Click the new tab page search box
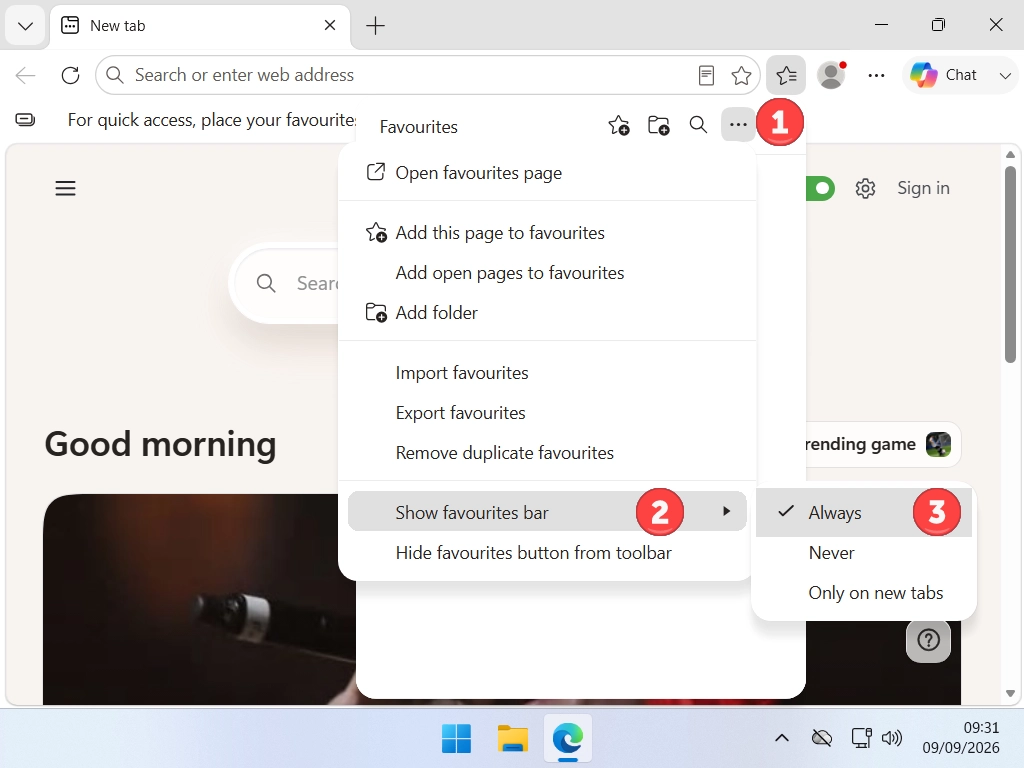This screenshot has height=768, width=1024. click(x=284, y=283)
